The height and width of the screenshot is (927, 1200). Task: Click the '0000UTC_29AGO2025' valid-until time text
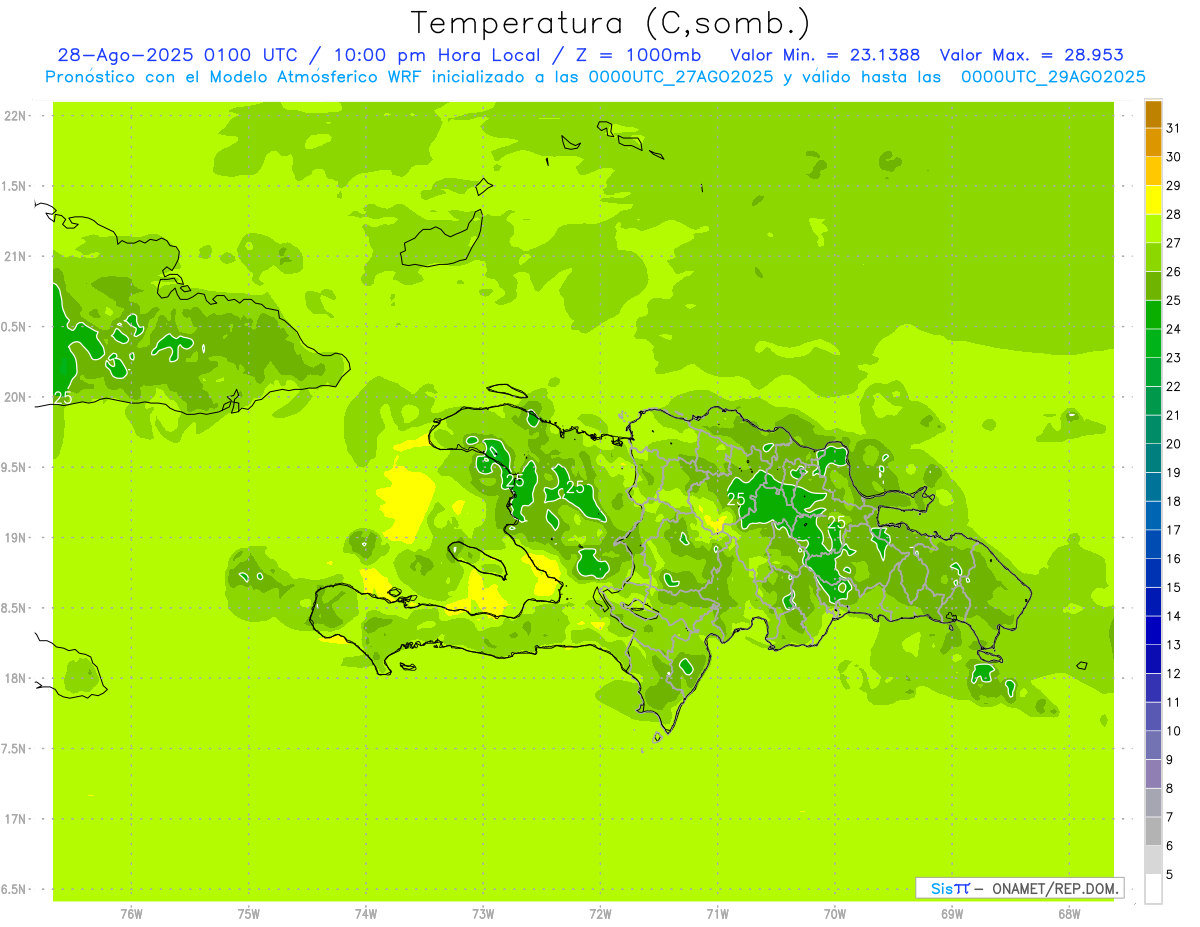(x=1053, y=77)
